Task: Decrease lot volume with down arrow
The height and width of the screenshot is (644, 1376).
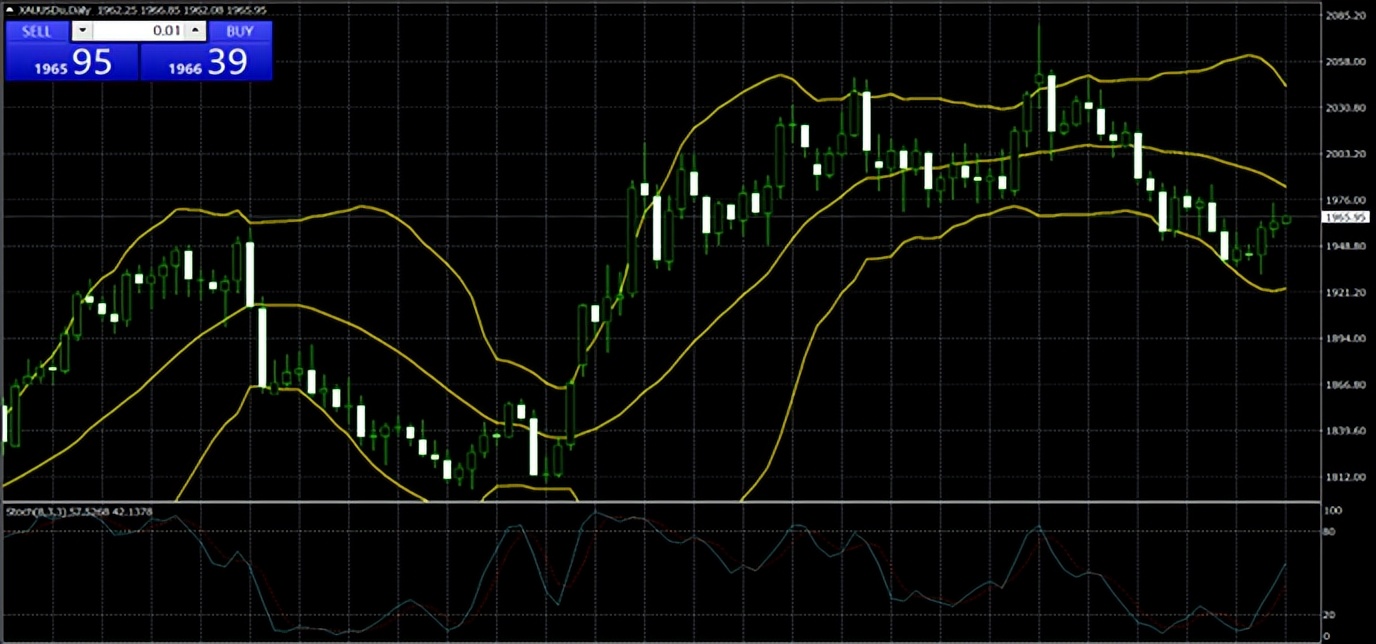Action: [81, 31]
